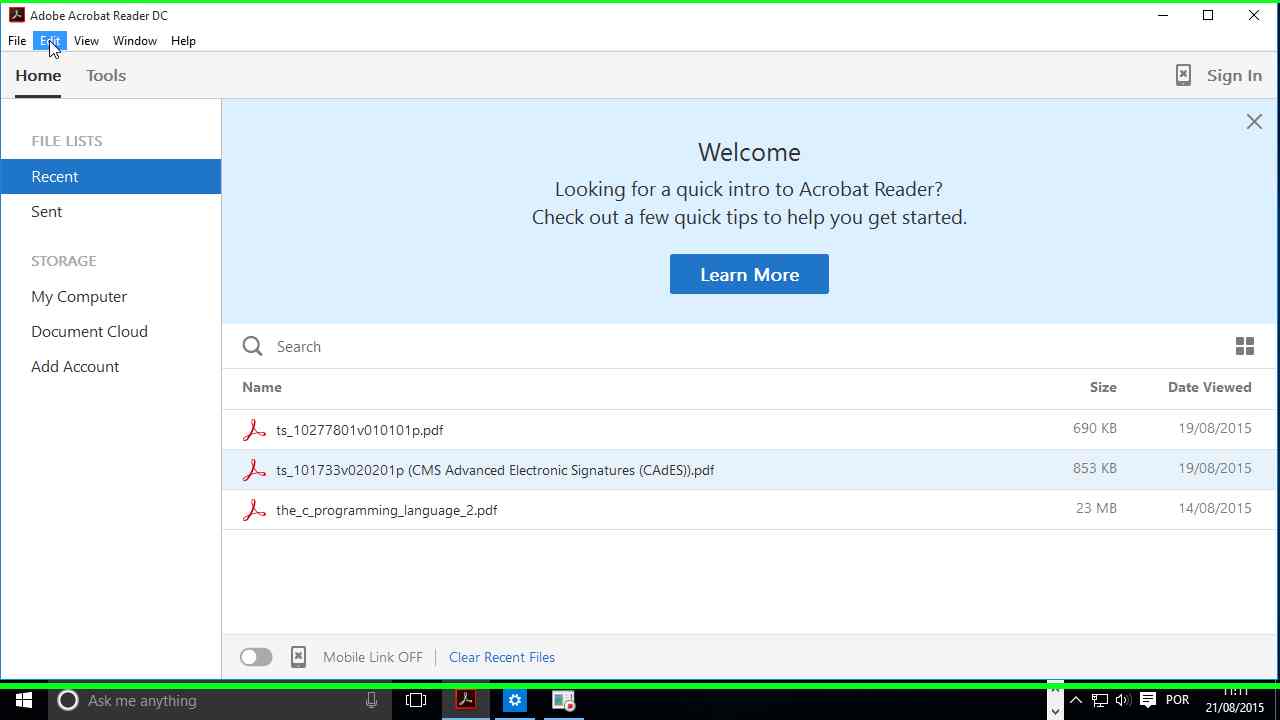Show hidden system tray icons

1076,701
